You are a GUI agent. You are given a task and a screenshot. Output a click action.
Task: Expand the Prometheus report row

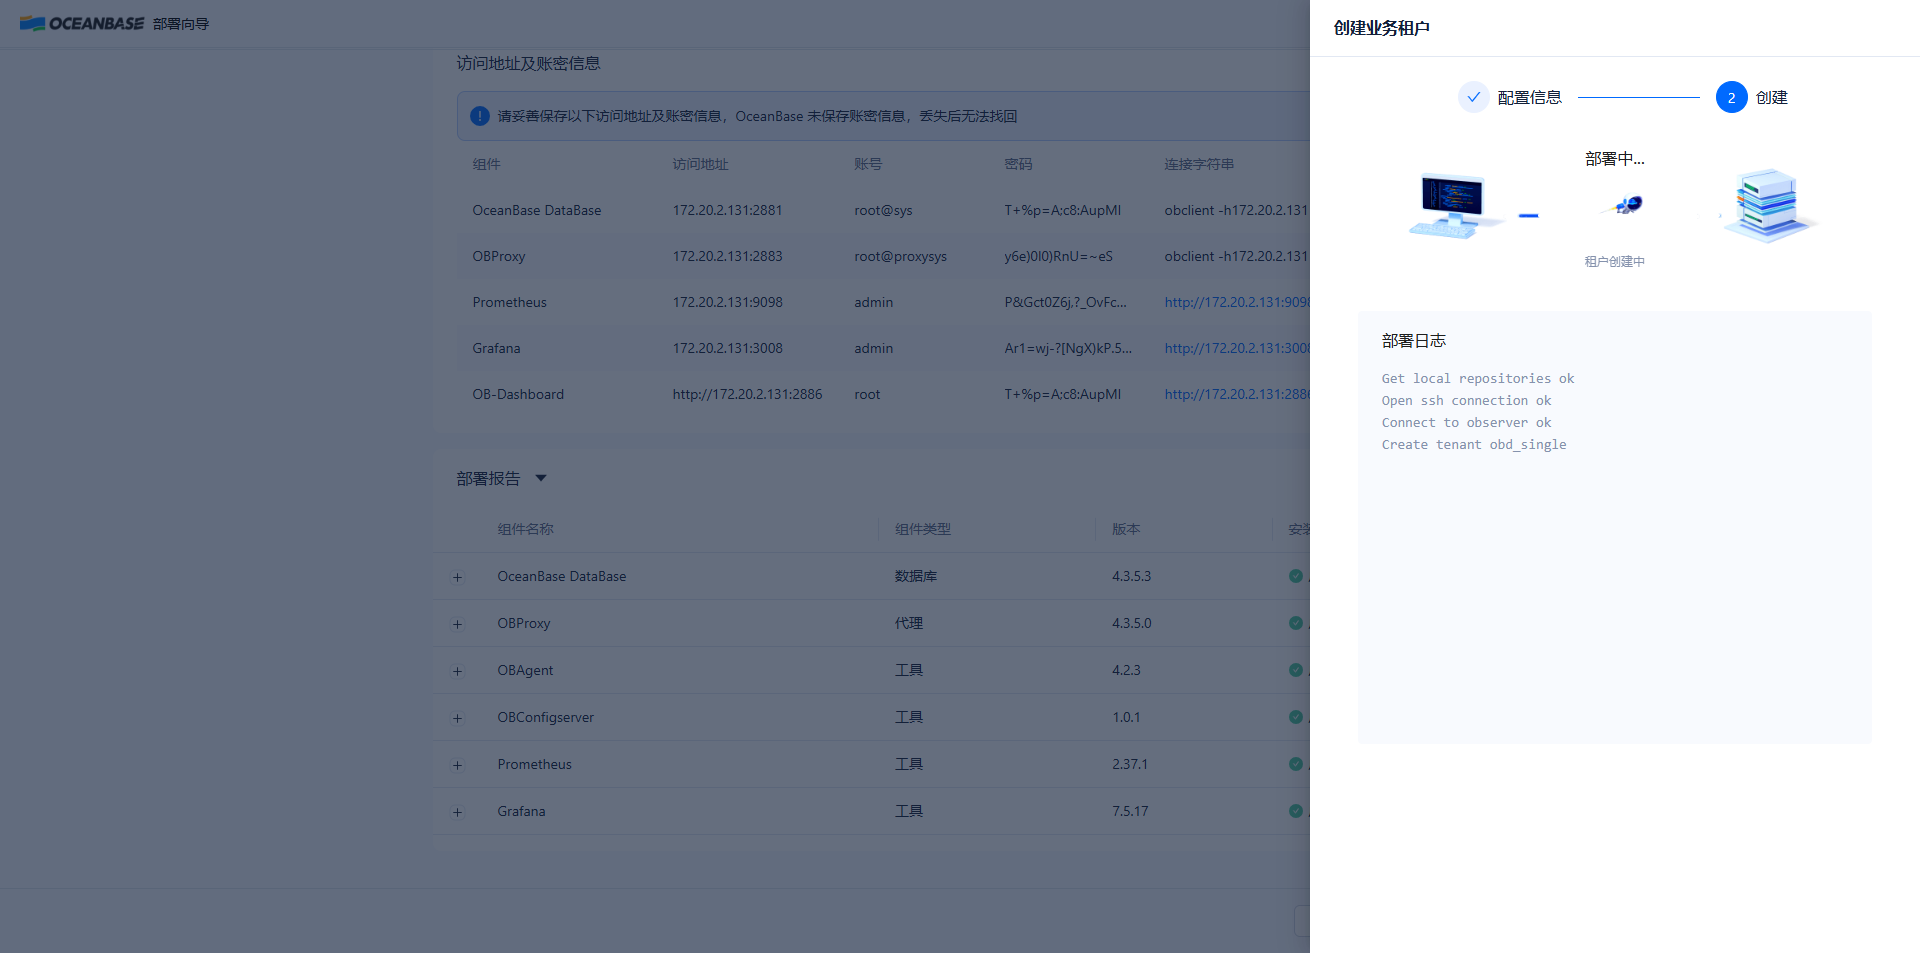[457, 765]
